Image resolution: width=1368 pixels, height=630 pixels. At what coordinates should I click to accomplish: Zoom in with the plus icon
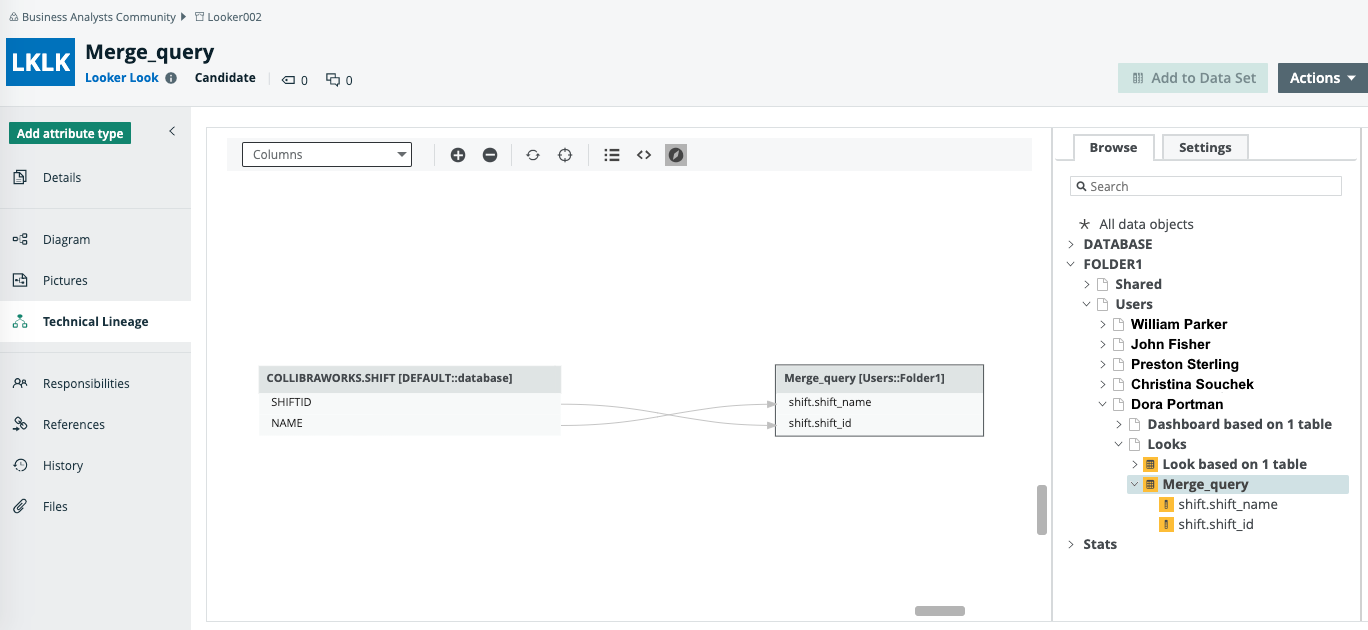pos(458,155)
